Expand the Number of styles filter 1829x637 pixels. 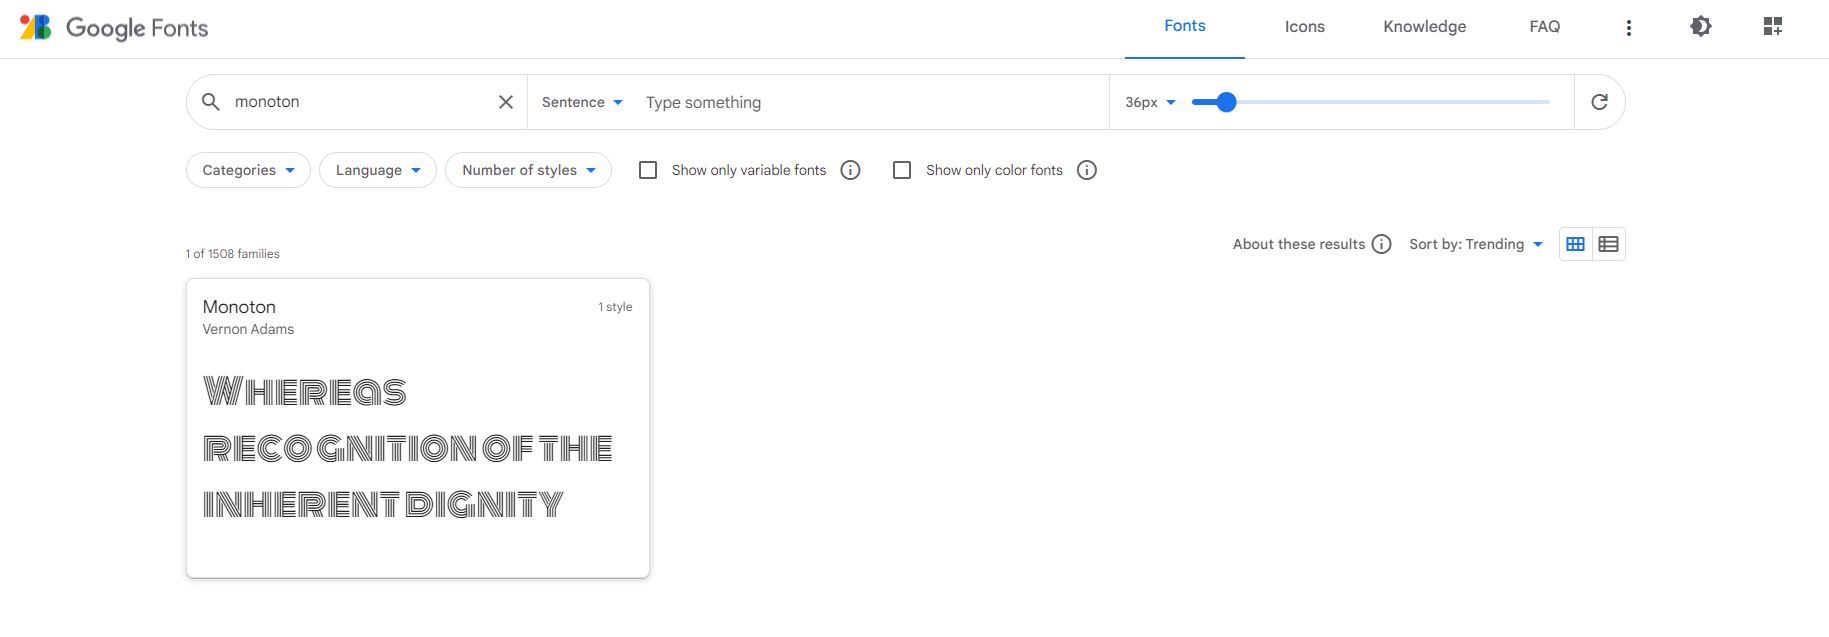coord(528,170)
